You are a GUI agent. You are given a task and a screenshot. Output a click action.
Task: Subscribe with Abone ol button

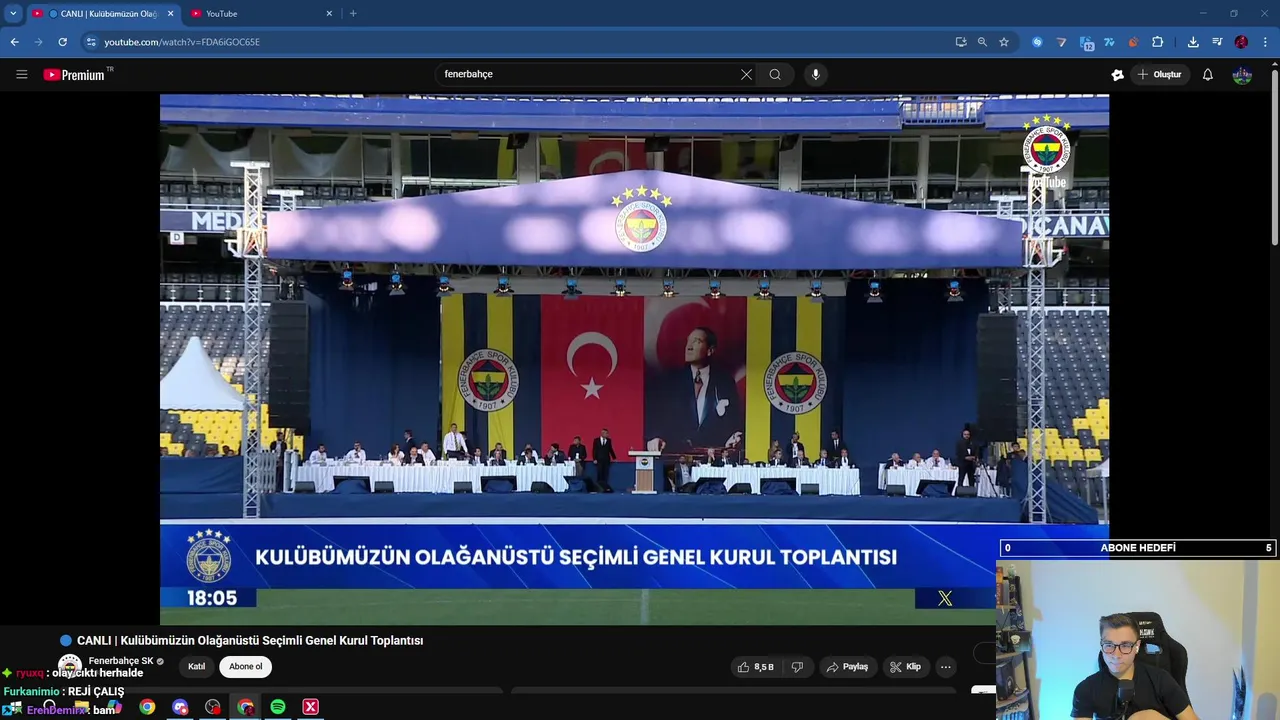point(246,667)
